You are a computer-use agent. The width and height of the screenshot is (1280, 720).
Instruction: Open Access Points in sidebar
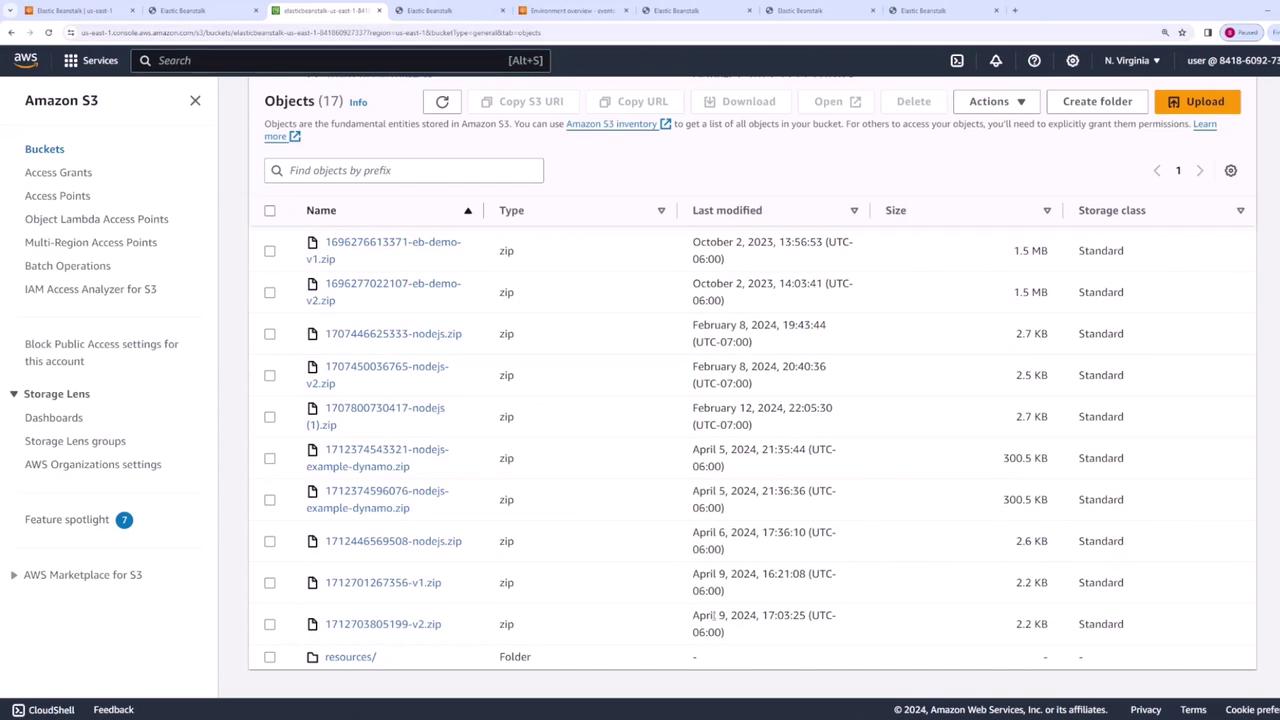coord(57,196)
